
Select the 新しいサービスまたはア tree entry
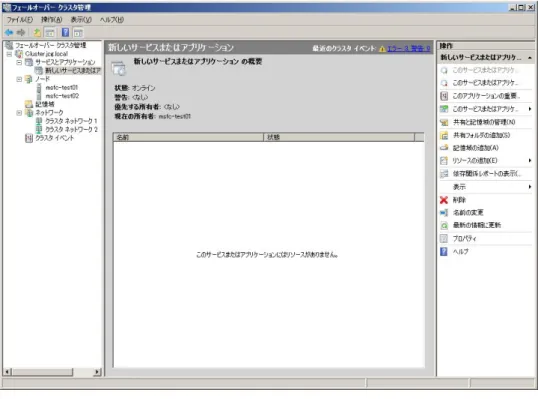(73, 71)
